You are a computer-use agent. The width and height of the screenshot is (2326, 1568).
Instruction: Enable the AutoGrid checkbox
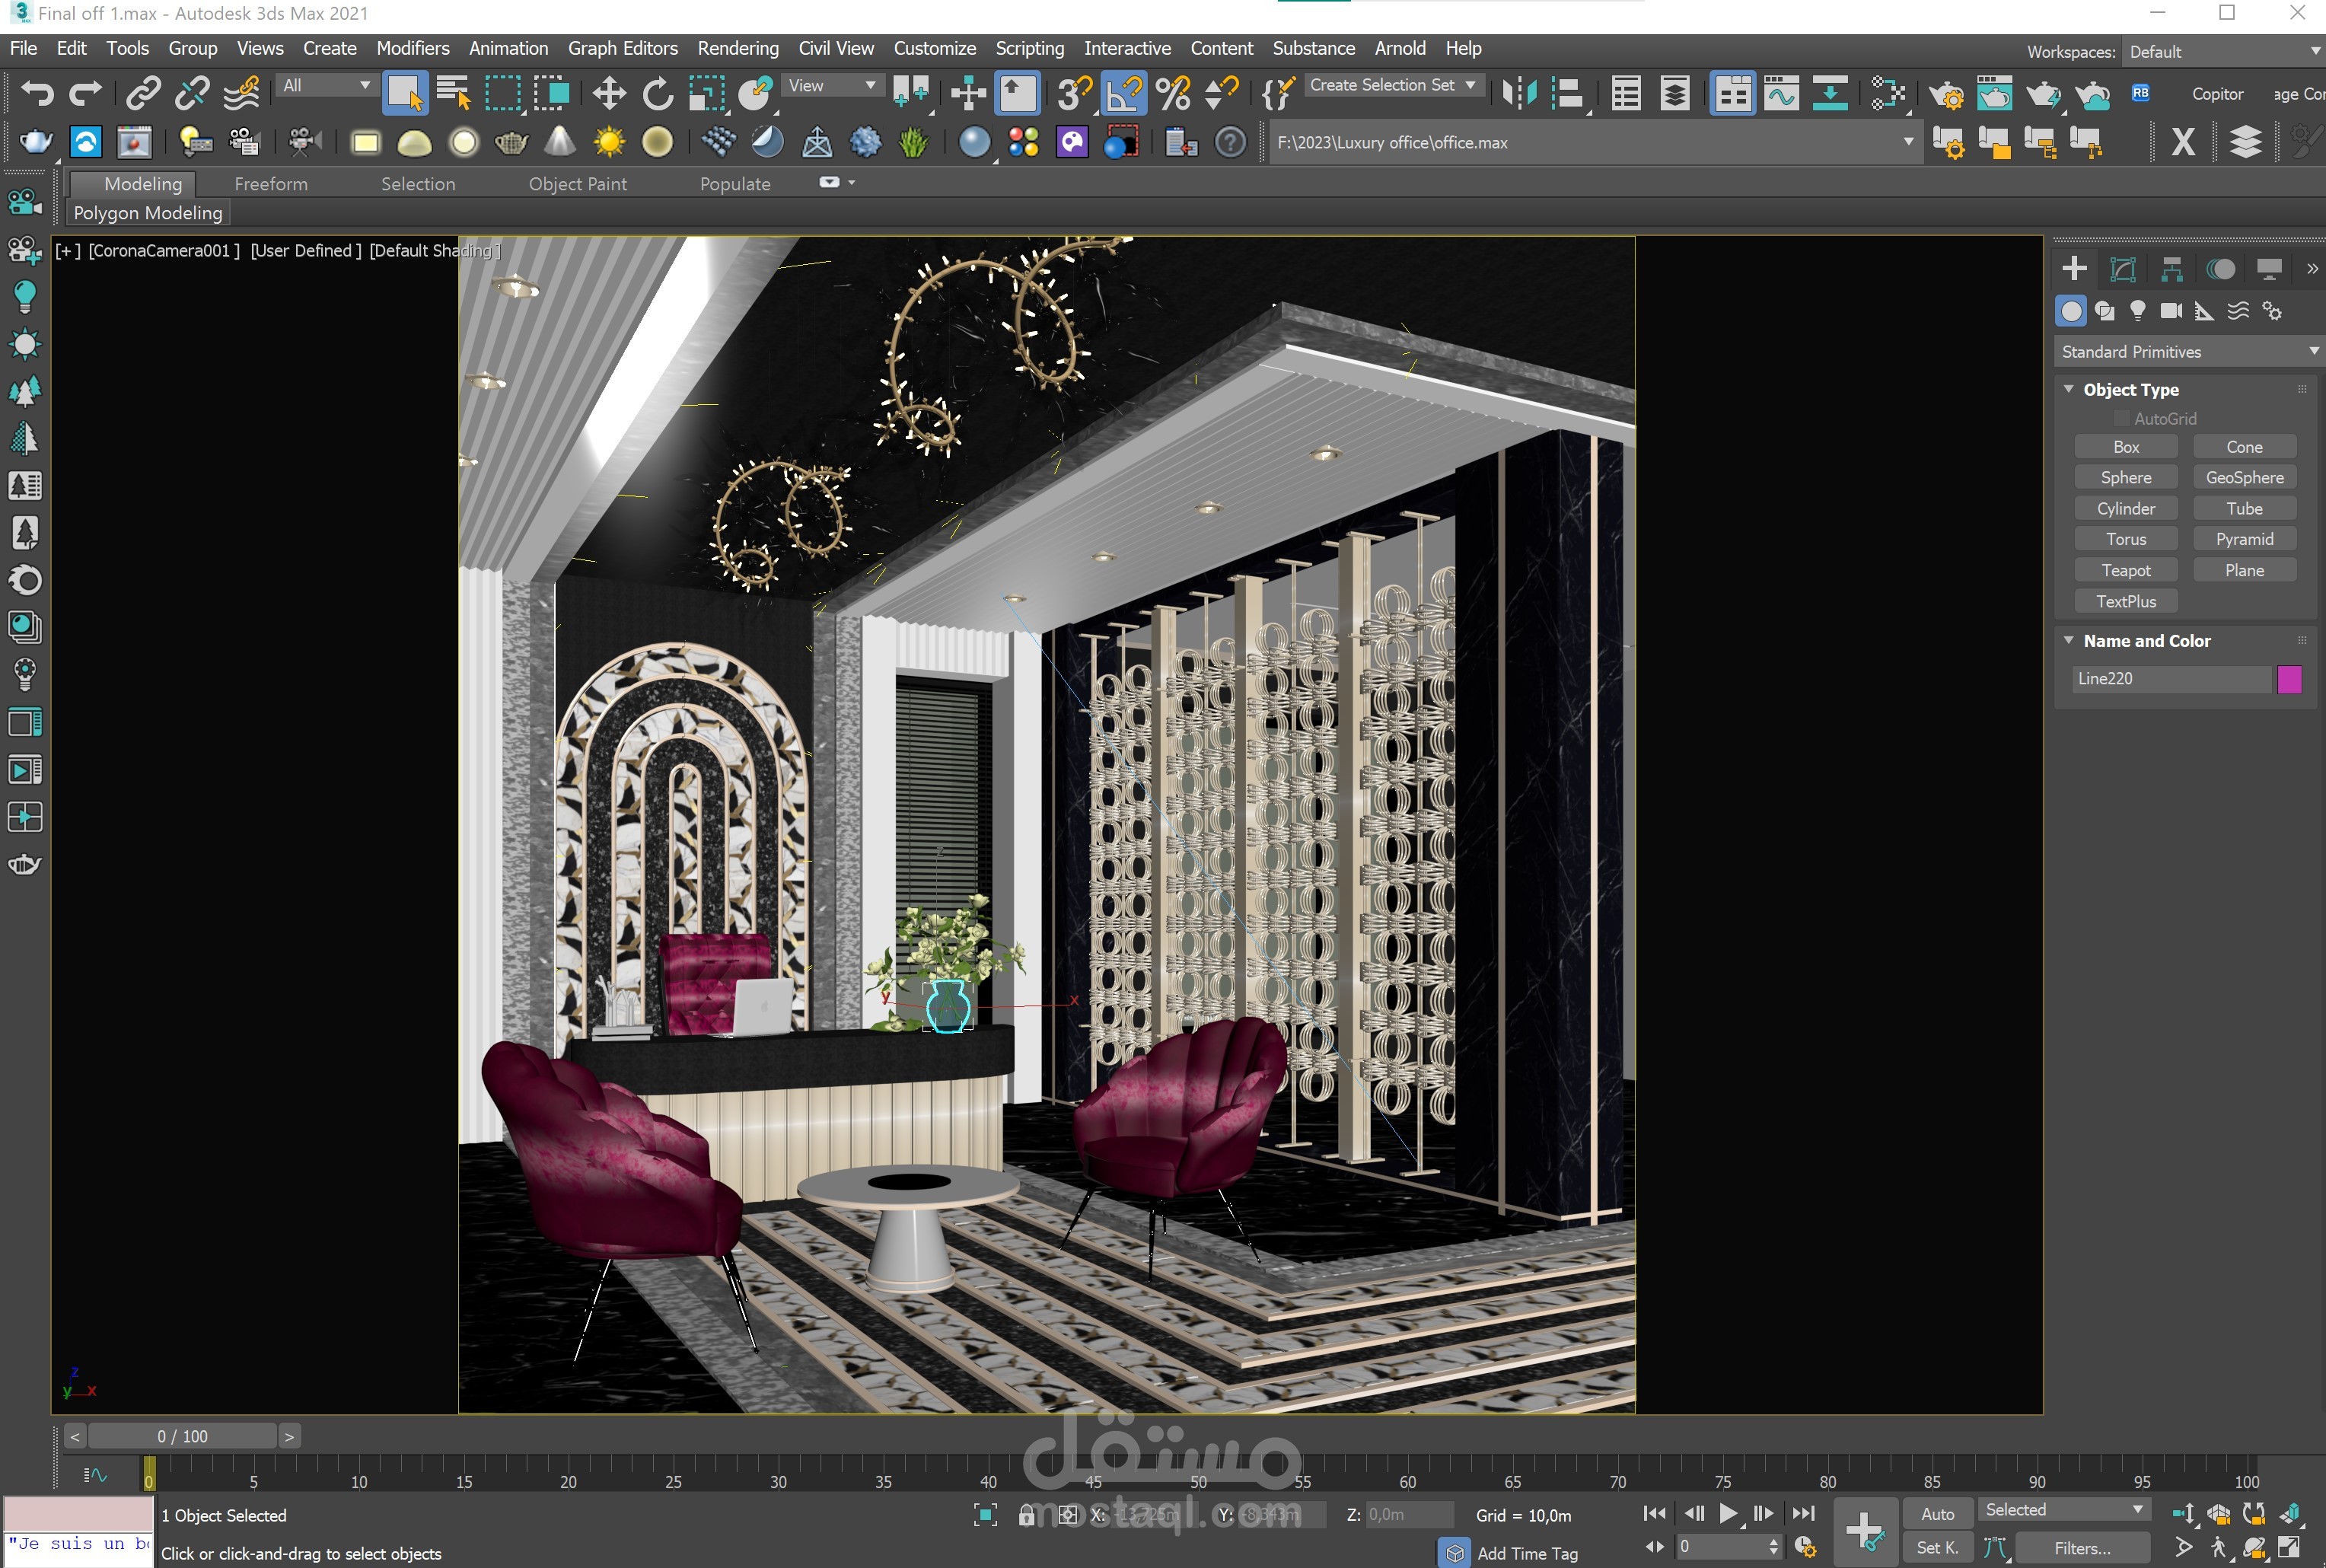[2121, 419]
